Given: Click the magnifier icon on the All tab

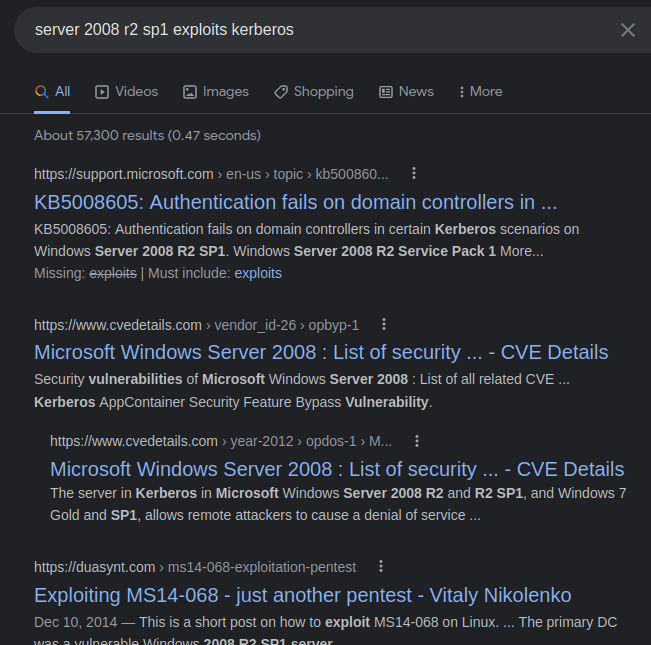Looking at the screenshot, I should click(41, 92).
